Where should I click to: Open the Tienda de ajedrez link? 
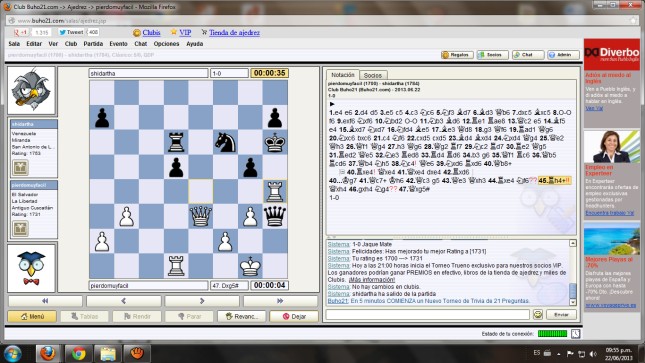pyautogui.click(x=234, y=33)
